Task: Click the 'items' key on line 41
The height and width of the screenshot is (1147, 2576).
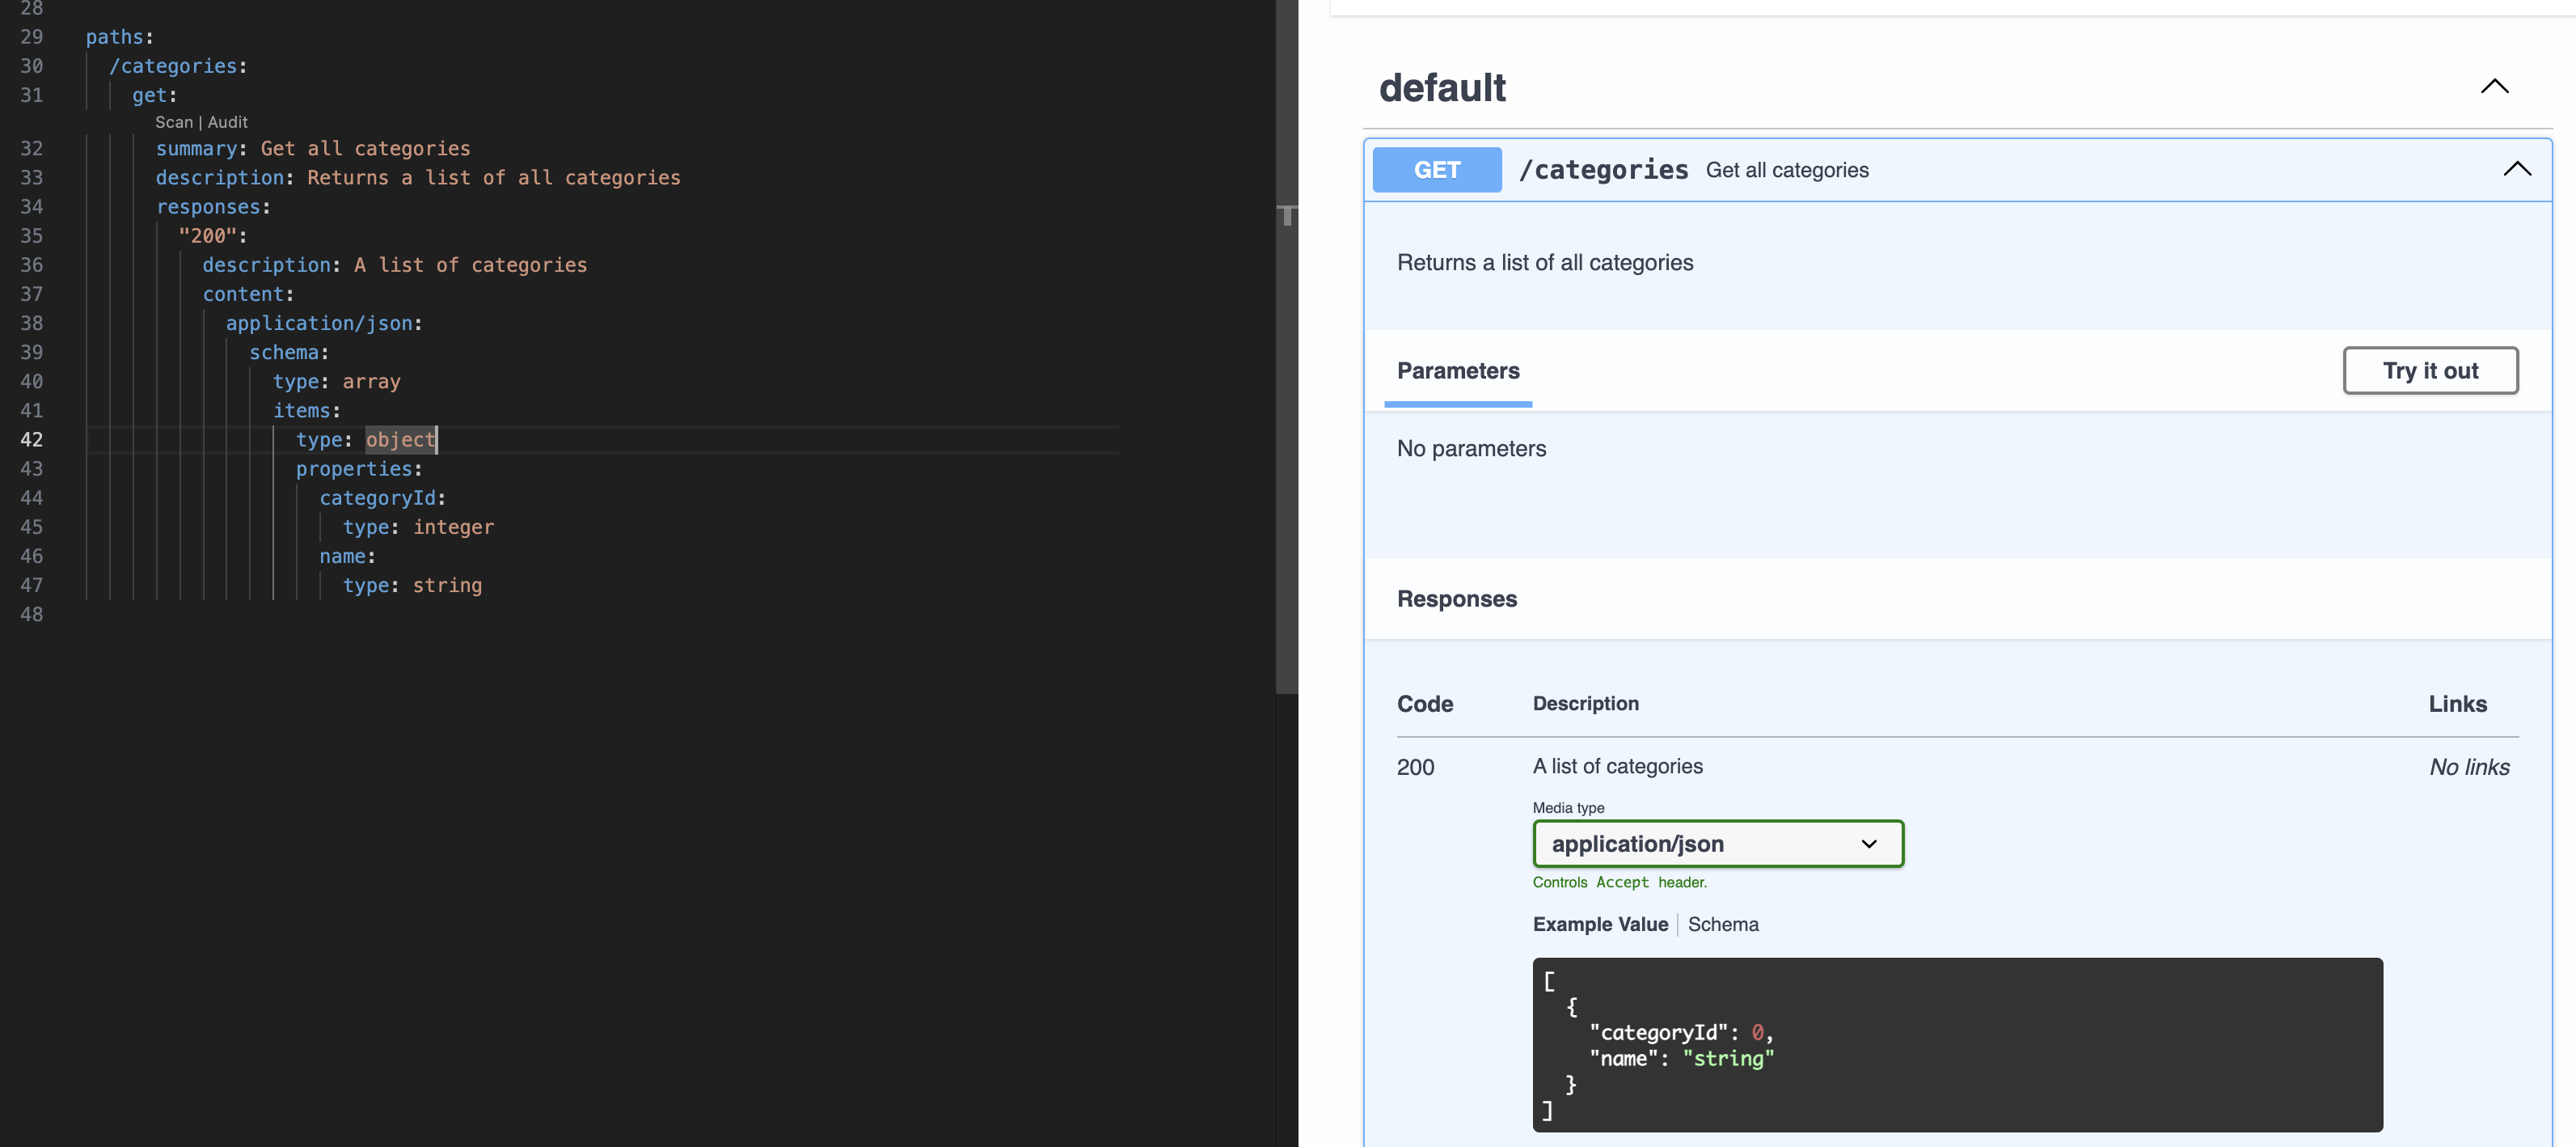Action: (301, 411)
